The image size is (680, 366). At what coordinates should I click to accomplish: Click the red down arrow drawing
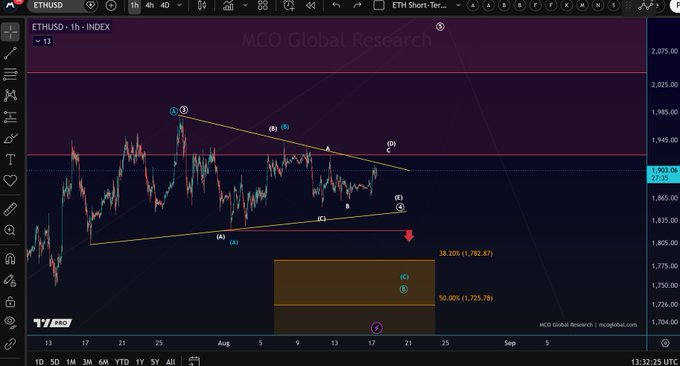point(409,236)
